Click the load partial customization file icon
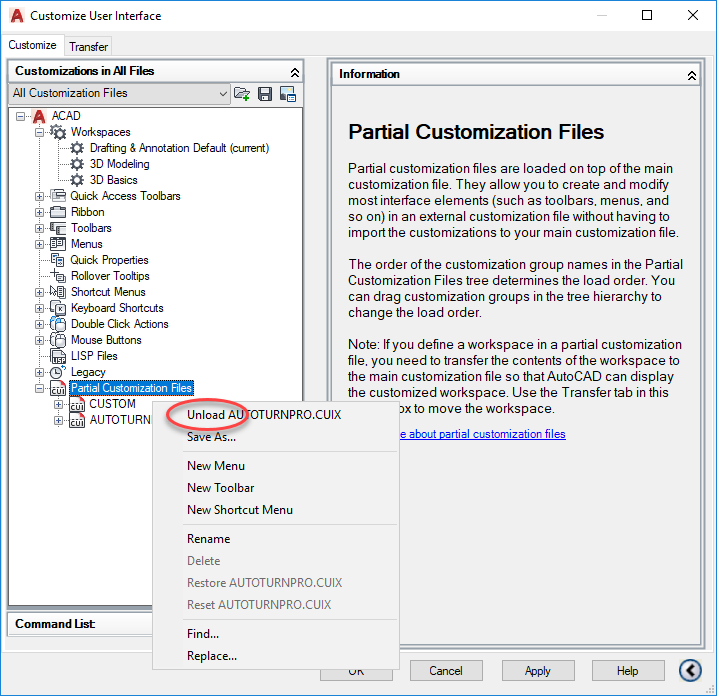 [242, 94]
